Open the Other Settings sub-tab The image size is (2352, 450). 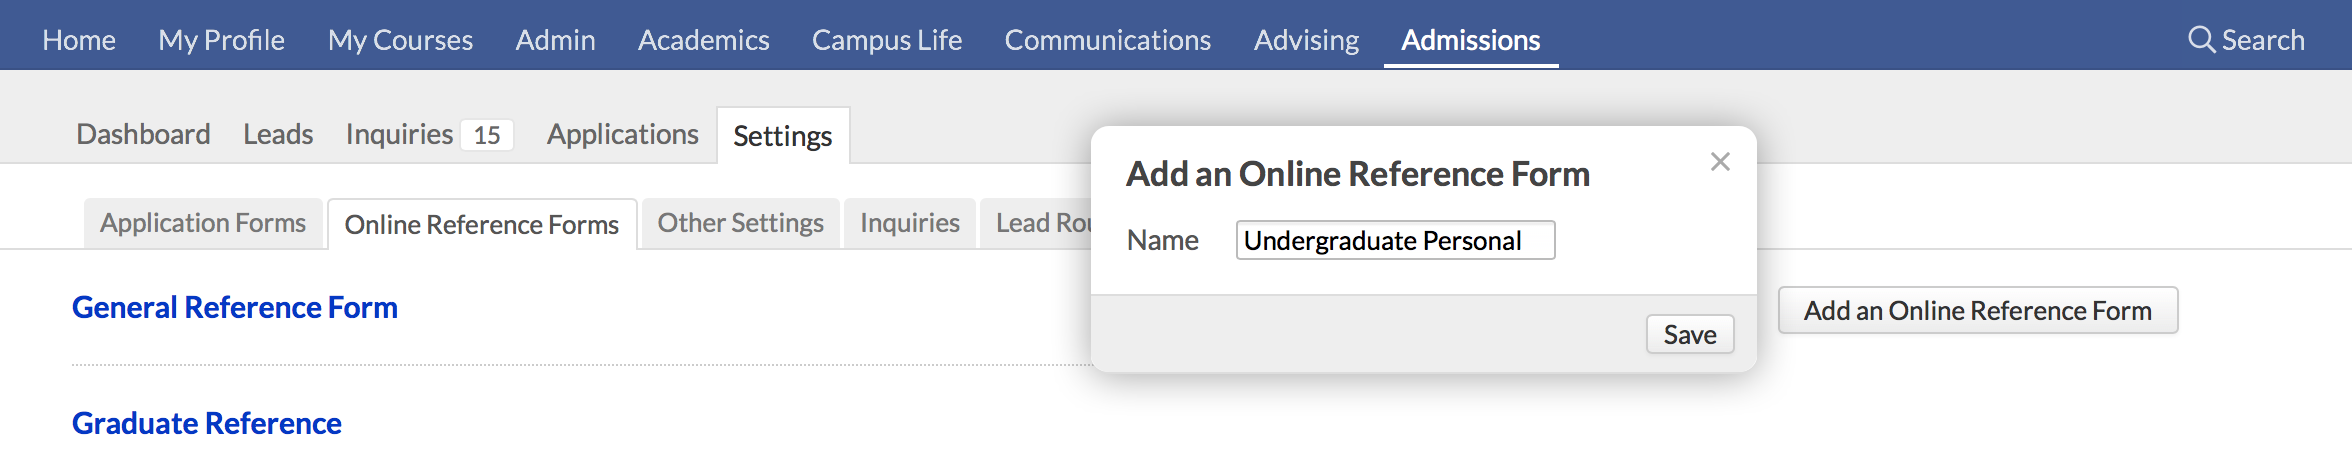pos(740,223)
